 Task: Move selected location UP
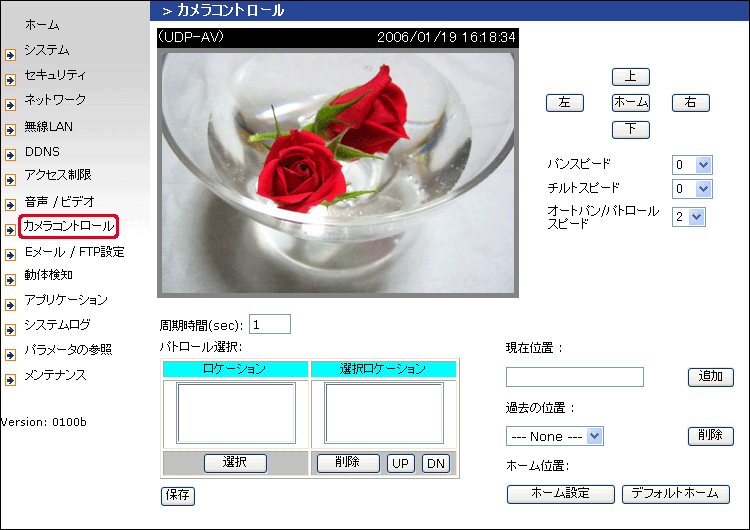400,463
